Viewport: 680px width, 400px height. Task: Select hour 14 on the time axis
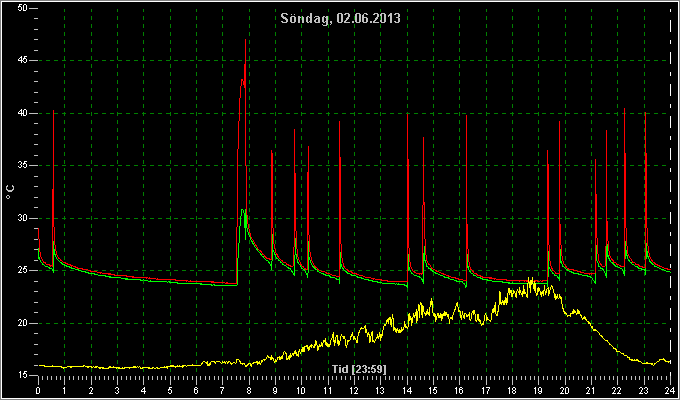tap(407, 390)
